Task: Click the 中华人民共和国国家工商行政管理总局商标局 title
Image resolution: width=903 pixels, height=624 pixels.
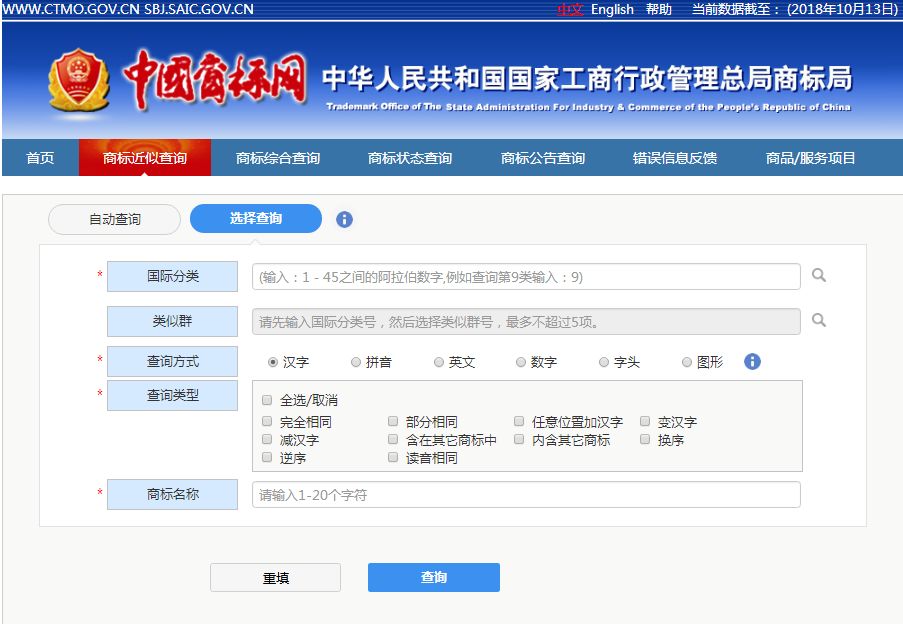Action: pos(587,79)
